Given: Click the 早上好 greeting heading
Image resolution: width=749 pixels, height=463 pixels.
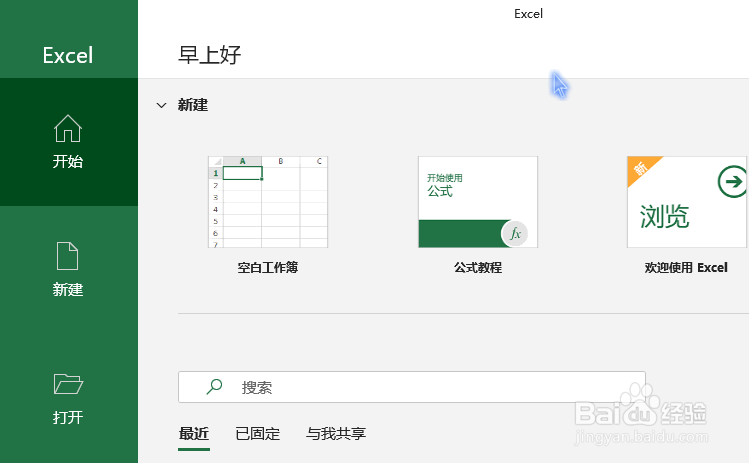Looking at the screenshot, I should pos(210,55).
